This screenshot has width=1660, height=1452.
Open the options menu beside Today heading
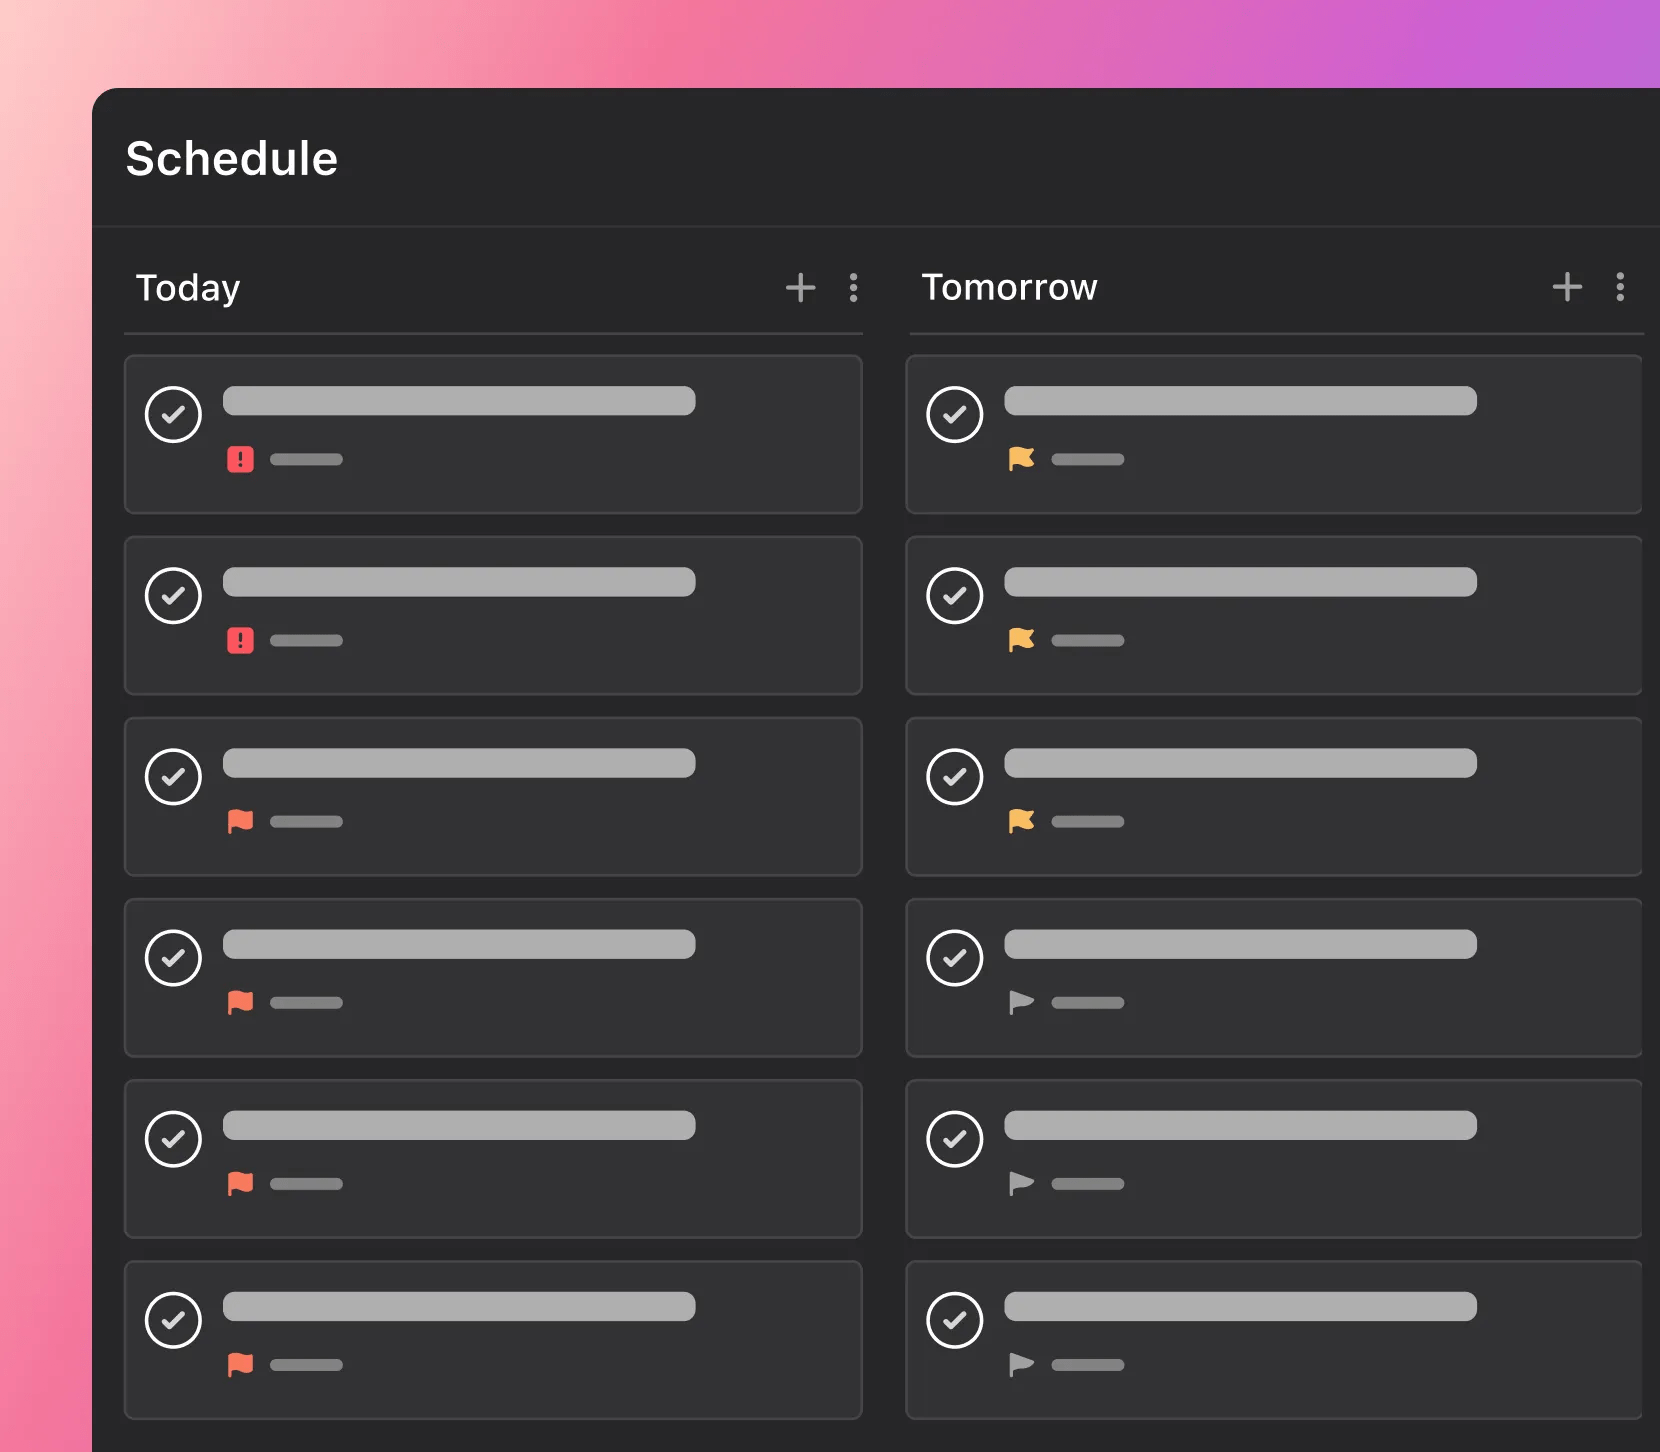854,287
